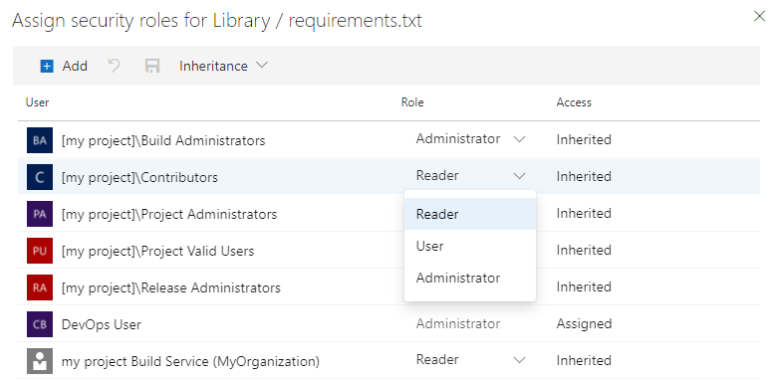Viewport: 780px width, 380px height.
Task: Click Inherited access for Project Administrators row
Action: [584, 213]
